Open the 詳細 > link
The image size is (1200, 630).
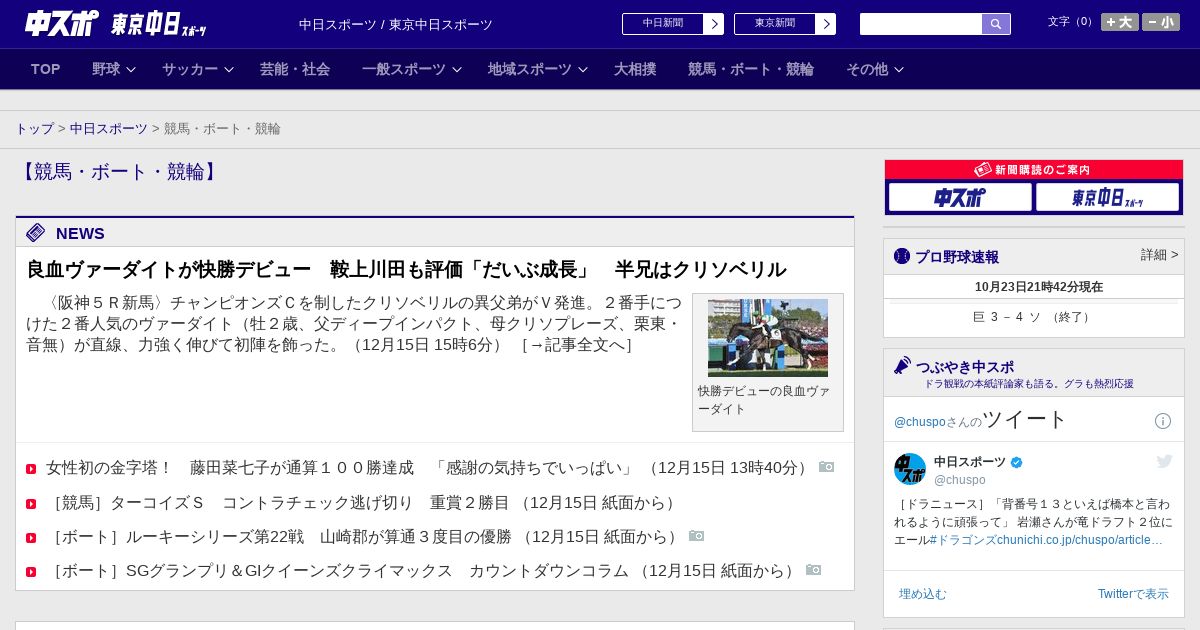[1159, 255]
